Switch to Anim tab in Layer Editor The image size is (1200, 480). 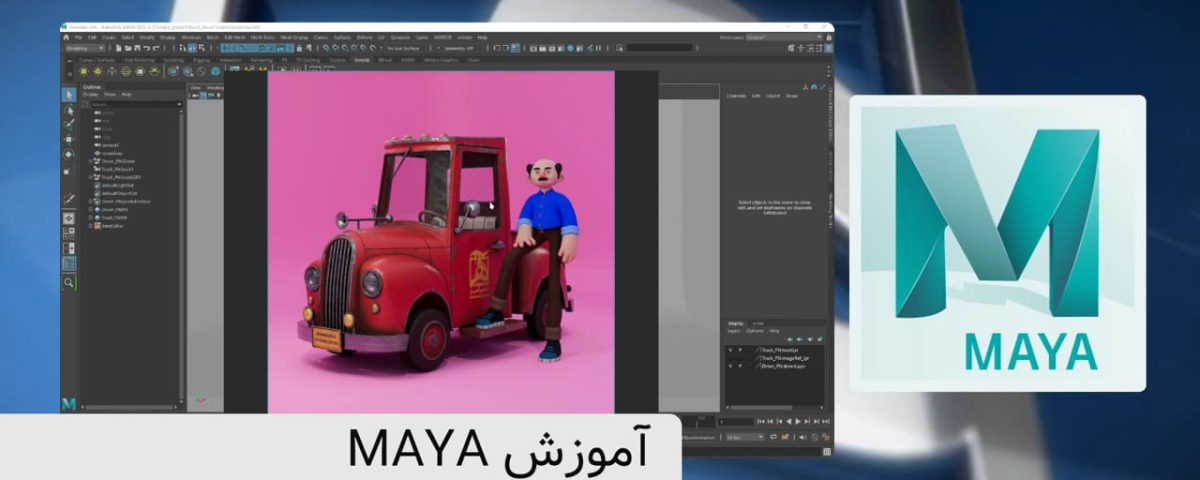click(x=758, y=323)
